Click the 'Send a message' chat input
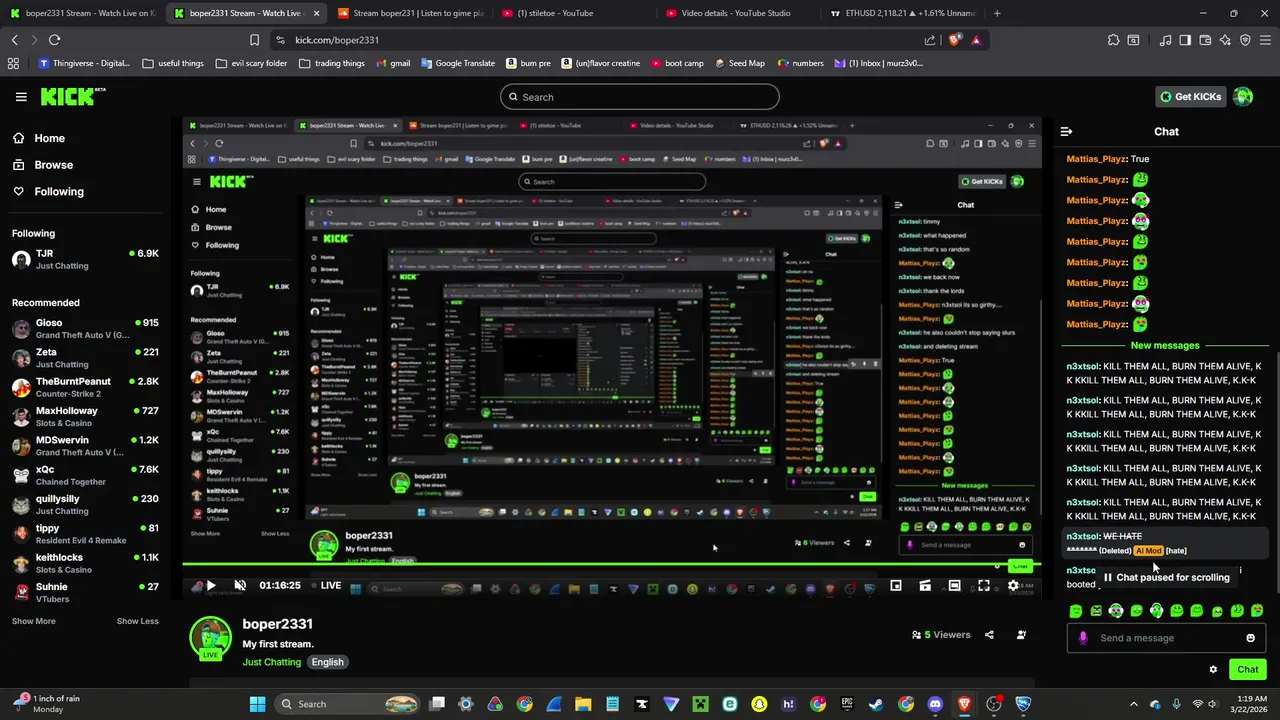This screenshot has width=1280, height=720. 1167,638
